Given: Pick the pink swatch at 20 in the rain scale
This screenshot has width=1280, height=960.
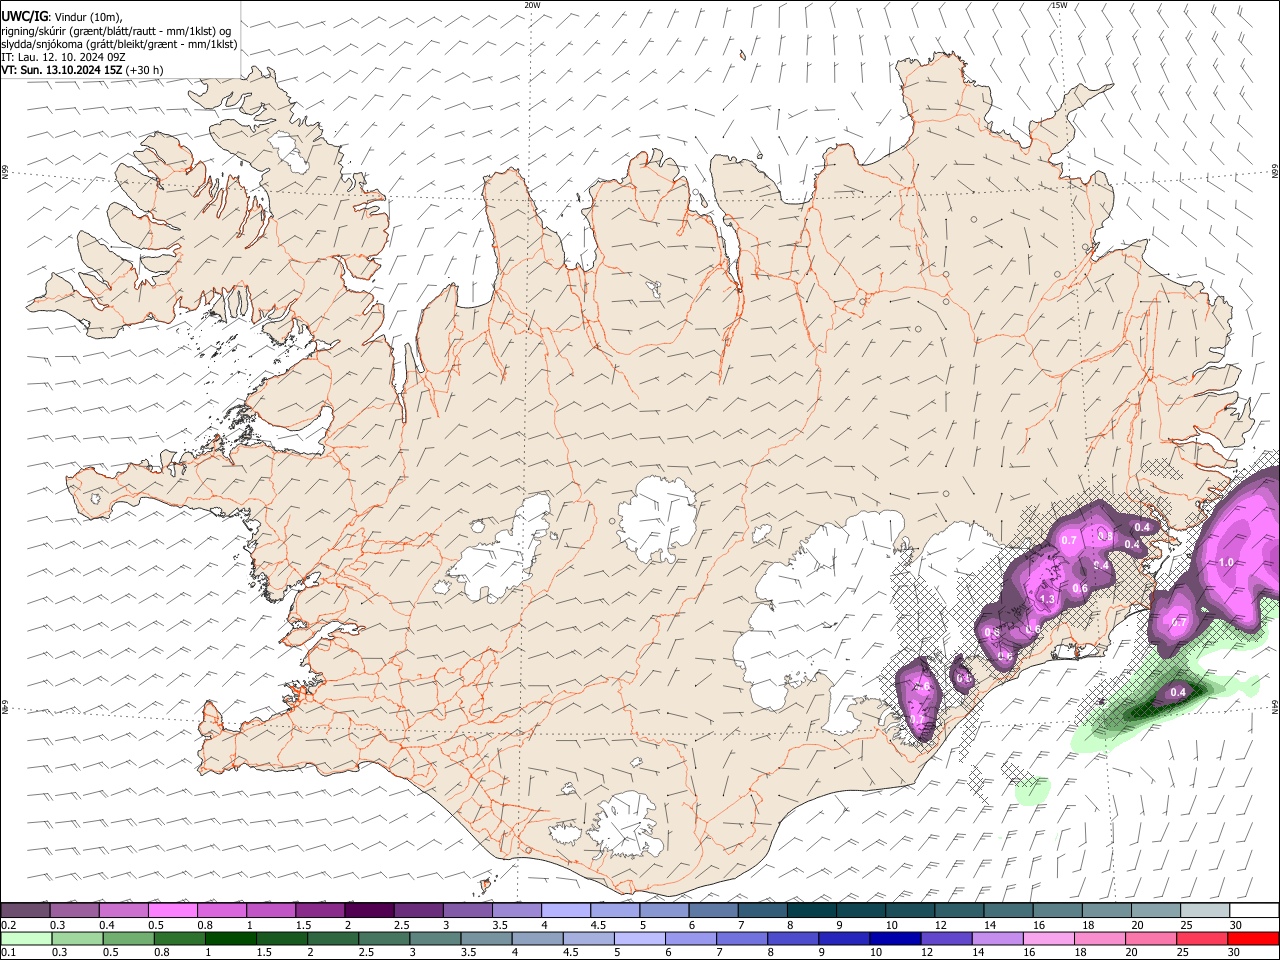Looking at the screenshot, I should [1150, 938].
